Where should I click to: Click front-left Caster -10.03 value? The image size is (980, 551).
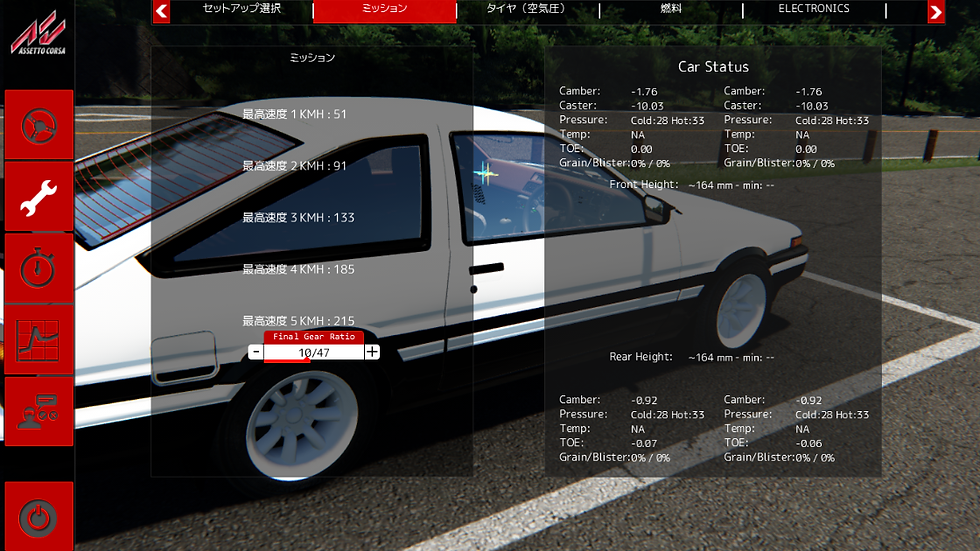[x=647, y=106]
